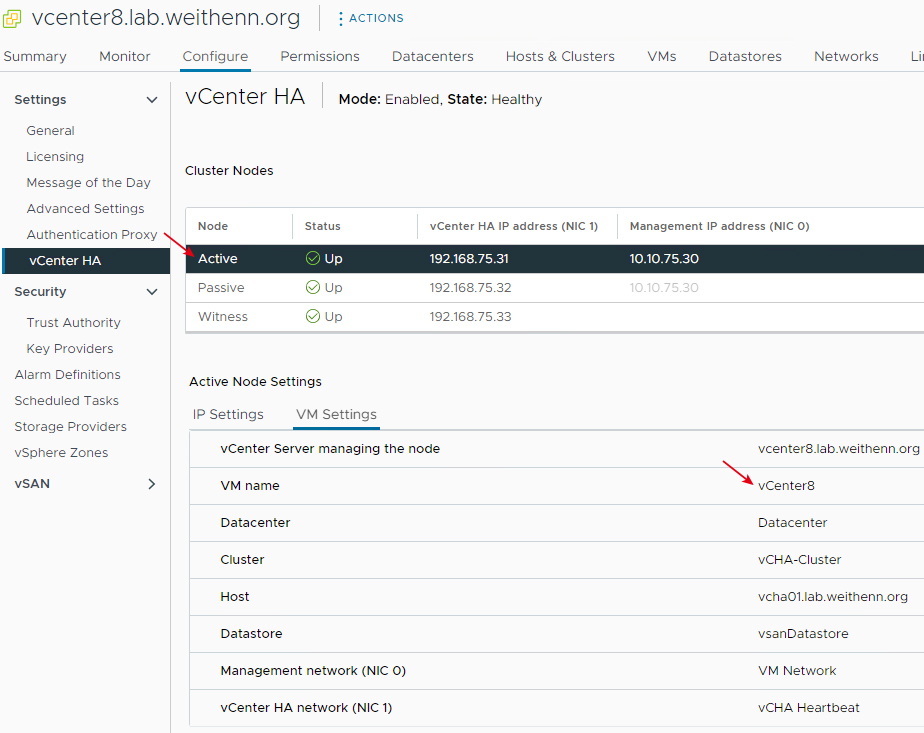The width and height of the screenshot is (924, 733).
Task: Click the VM name value vCenter8
Action: point(786,486)
